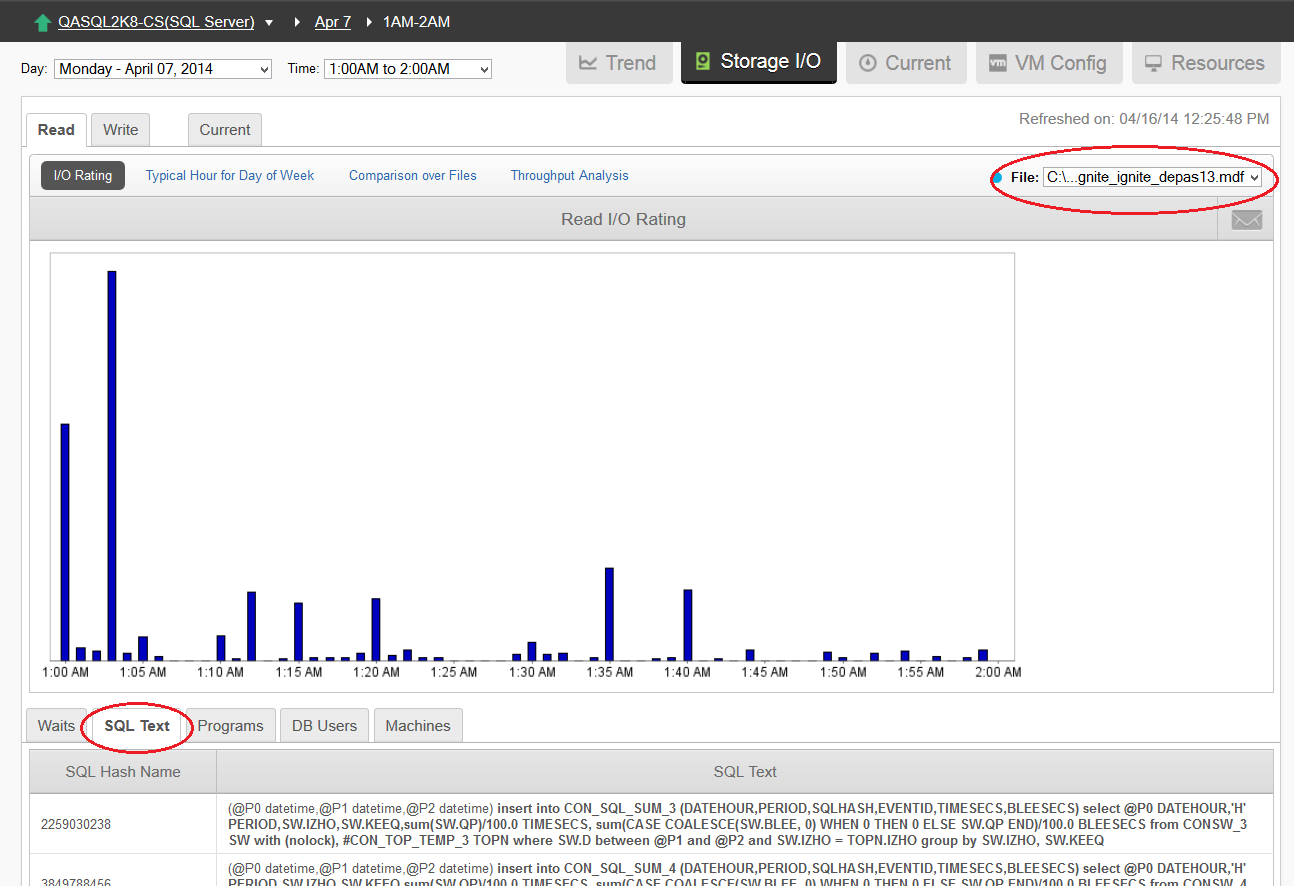Click the bar at 1:20 AM

(x=376, y=629)
